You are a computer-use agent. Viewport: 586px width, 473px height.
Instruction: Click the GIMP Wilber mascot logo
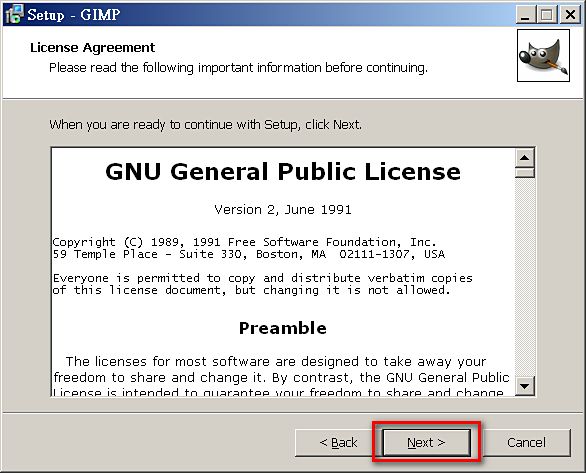click(543, 56)
